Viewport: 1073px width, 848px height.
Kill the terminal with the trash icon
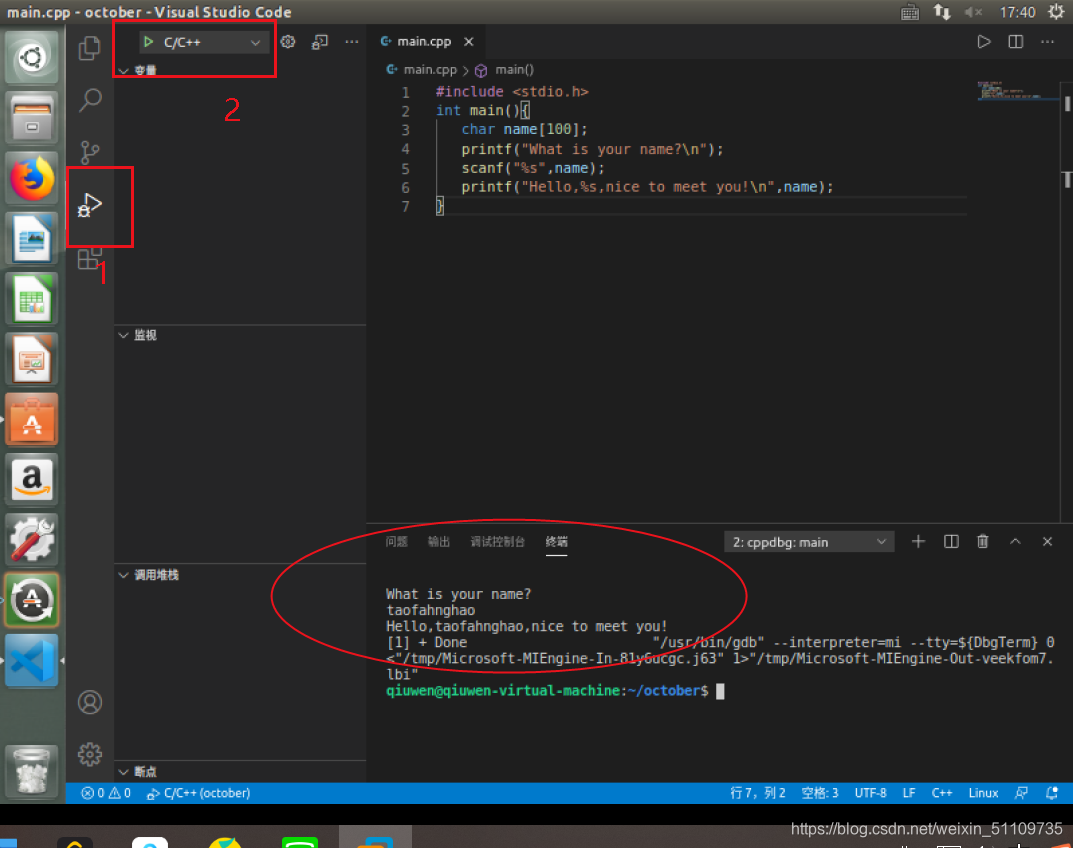coord(983,542)
